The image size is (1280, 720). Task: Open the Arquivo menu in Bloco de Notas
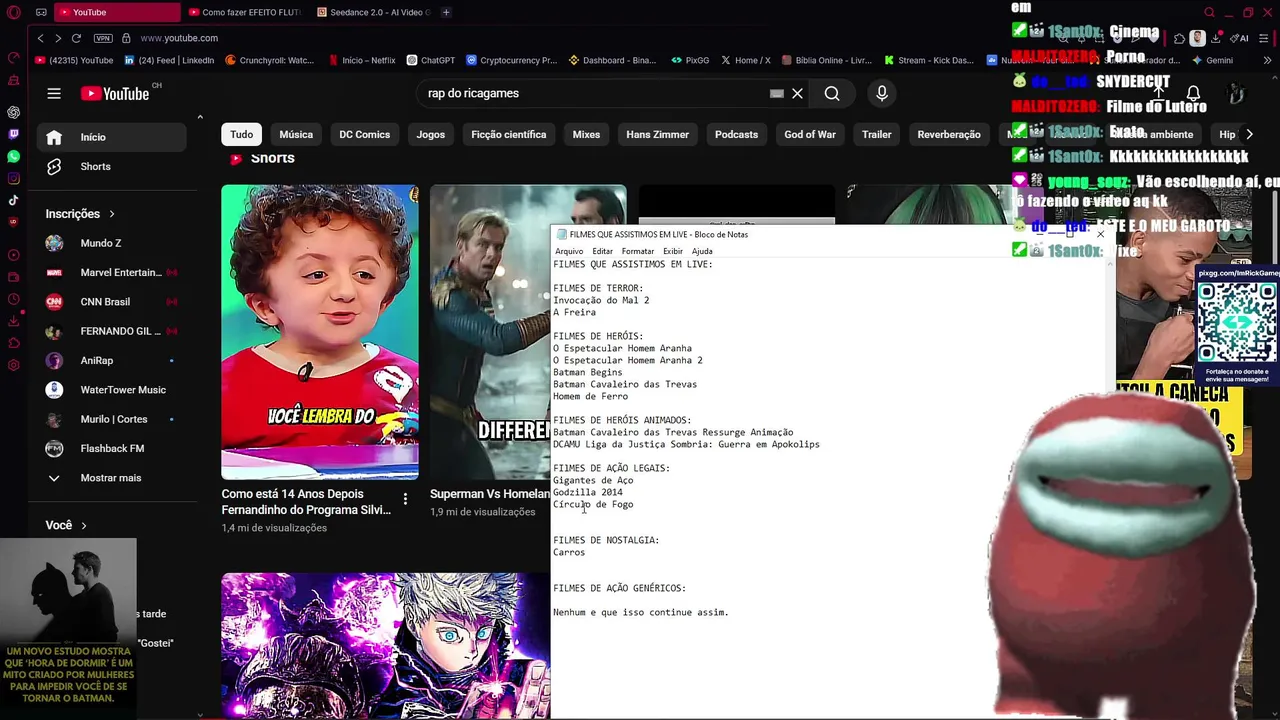coord(569,251)
